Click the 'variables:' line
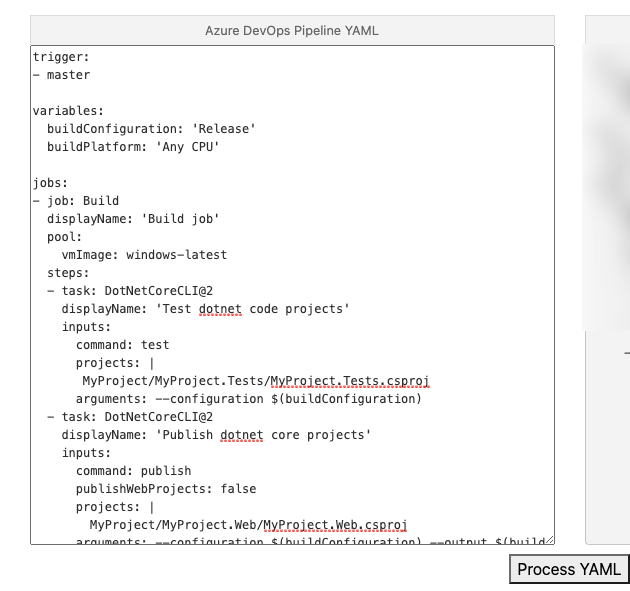This screenshot has height=591, width=630. 68,111
